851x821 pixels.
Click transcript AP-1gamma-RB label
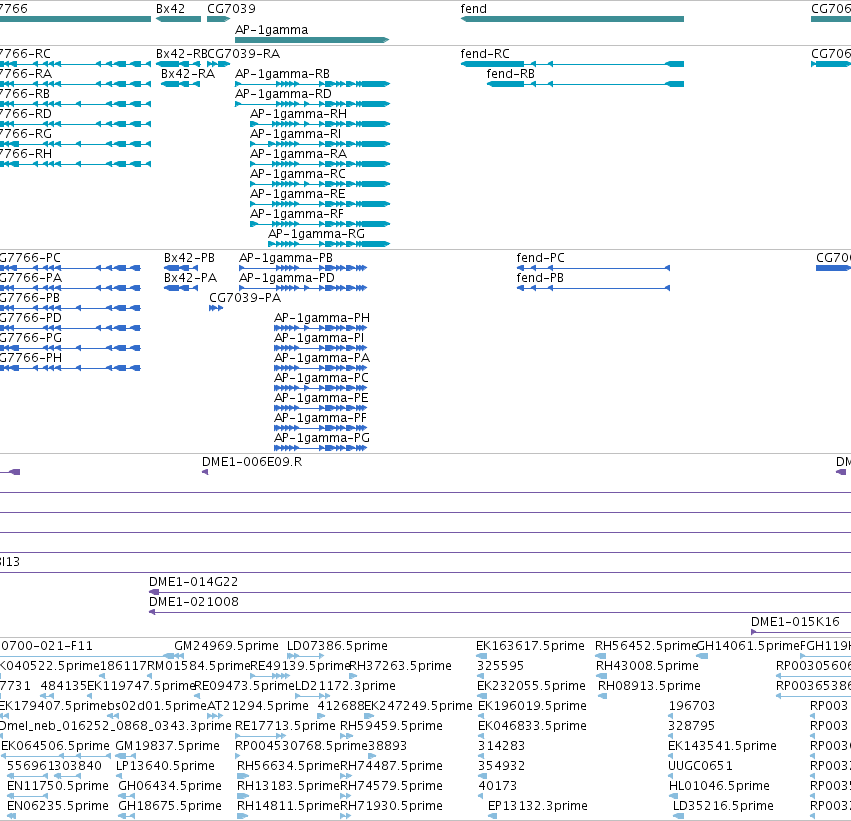tap(282, 74)
